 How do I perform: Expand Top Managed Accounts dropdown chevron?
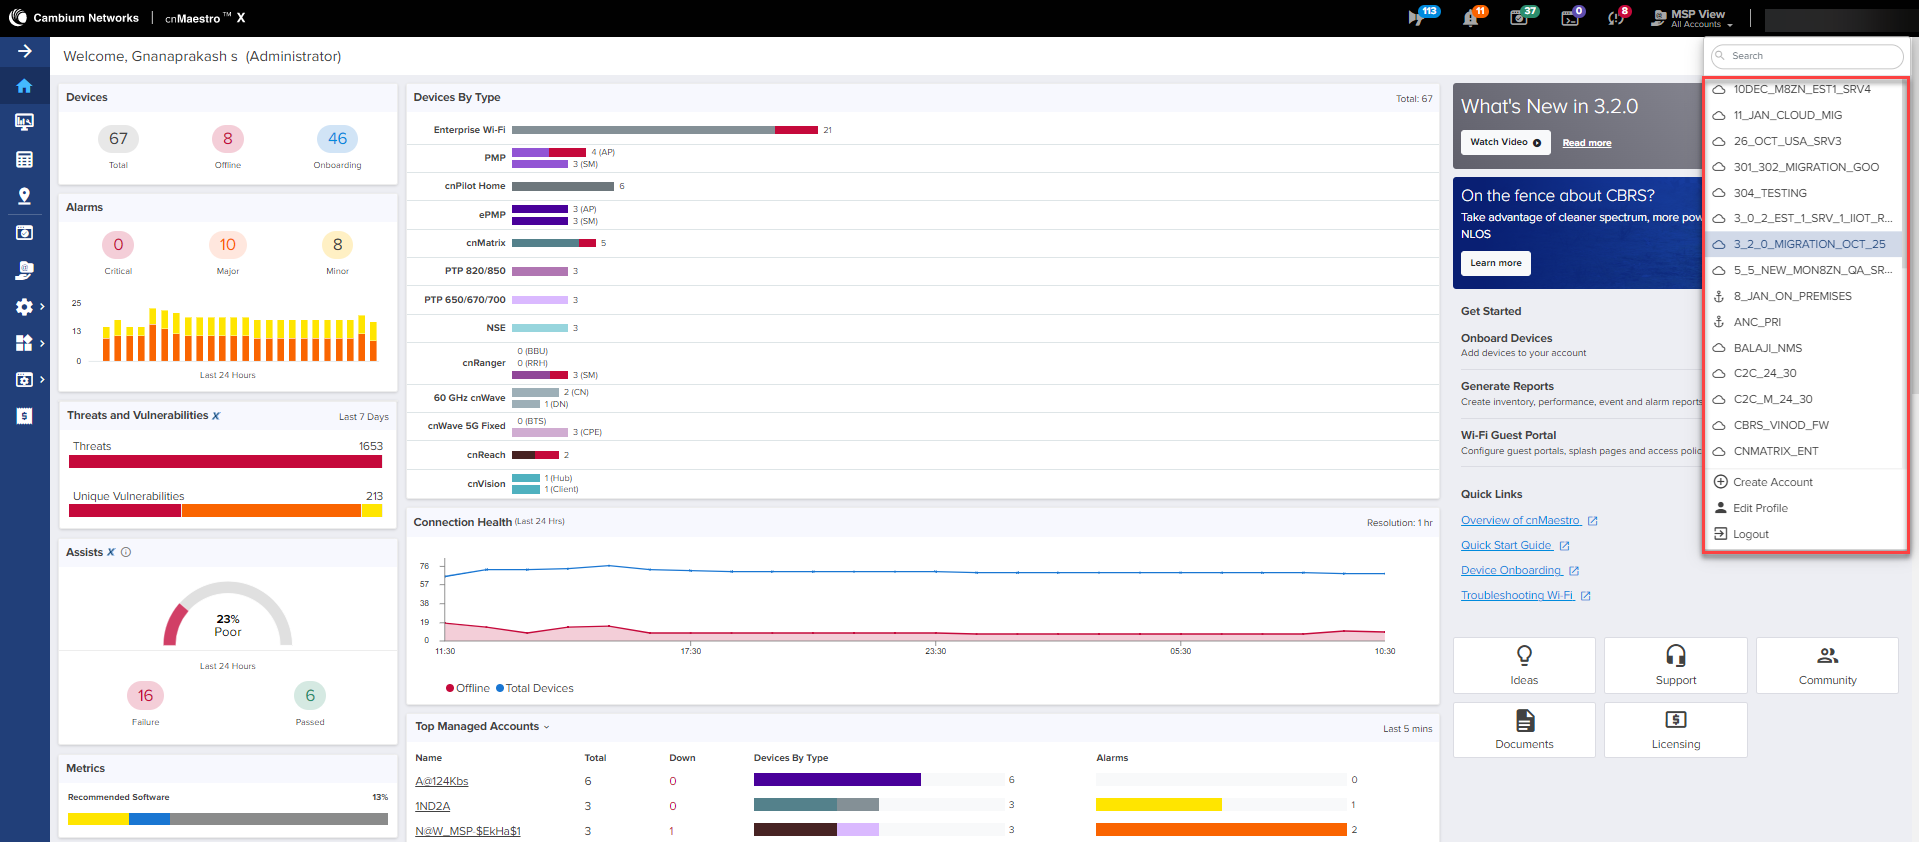[x=547, y=727]
